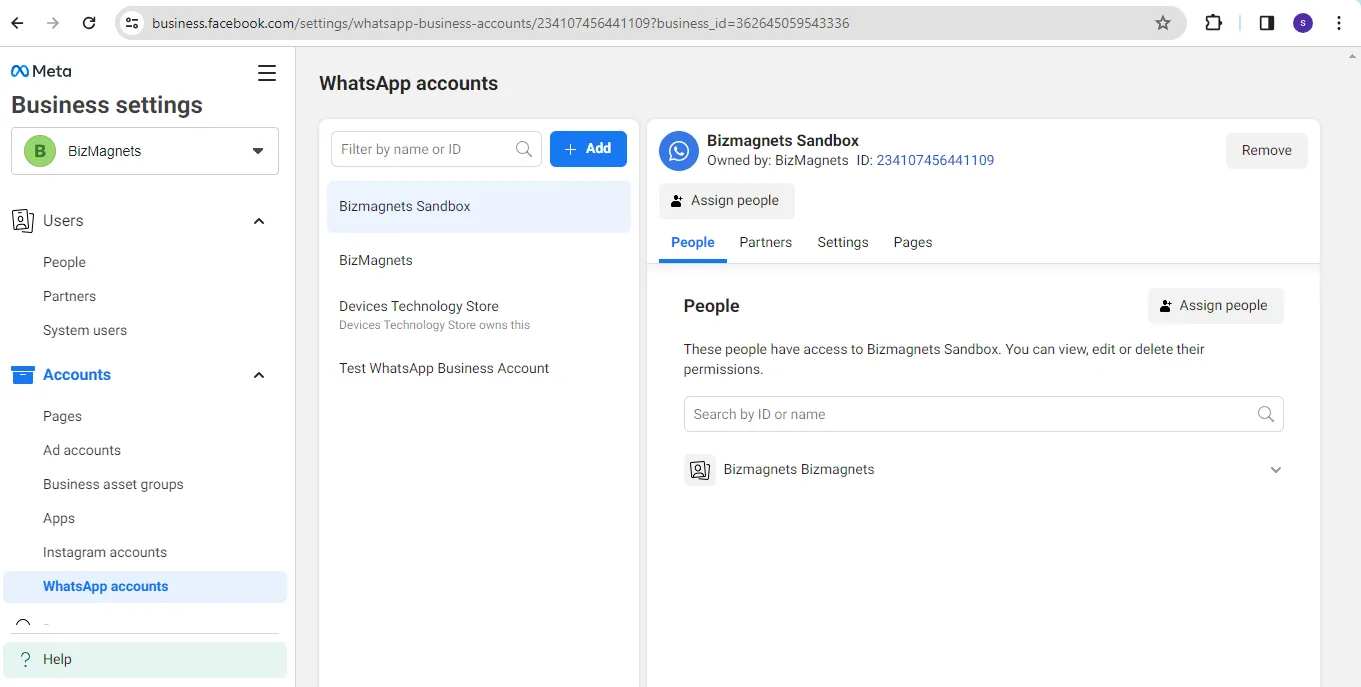This screenshot has height=687, width=1361.
Task: Switch to the Settings tab
Action: (843, 242)
